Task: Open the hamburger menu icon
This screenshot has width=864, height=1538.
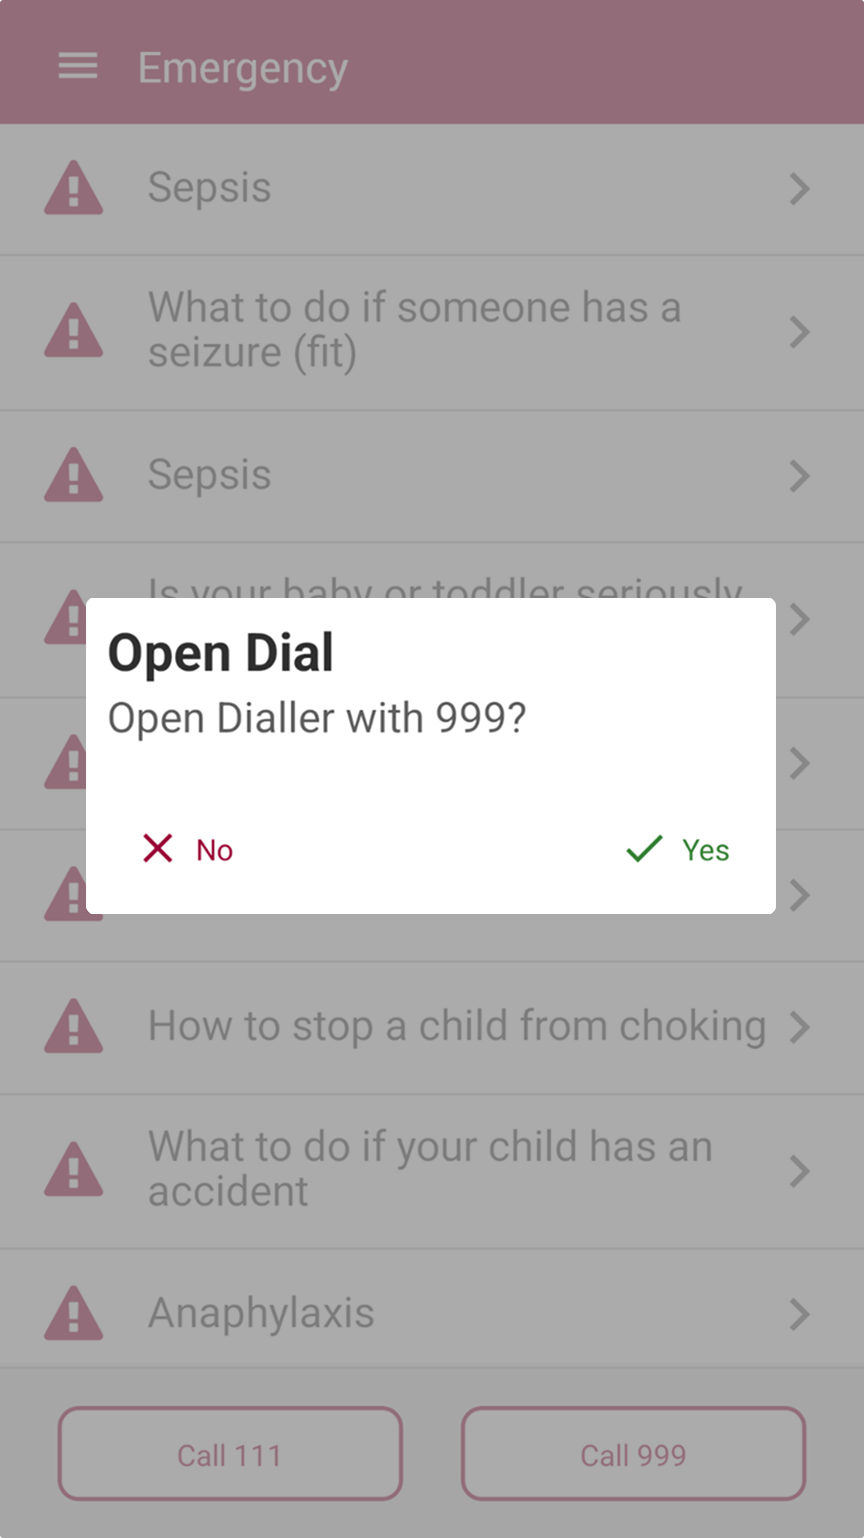Action: (x=78, y=67)
